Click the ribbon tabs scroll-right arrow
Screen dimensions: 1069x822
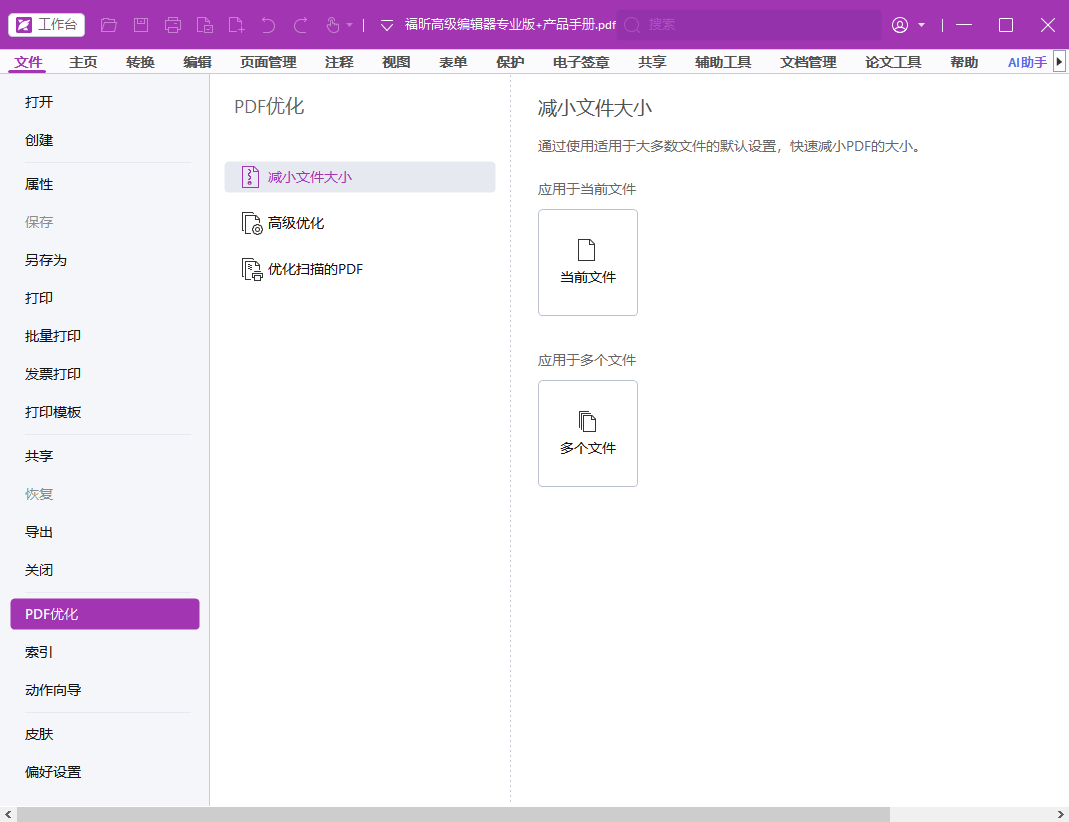(1059, 61)
